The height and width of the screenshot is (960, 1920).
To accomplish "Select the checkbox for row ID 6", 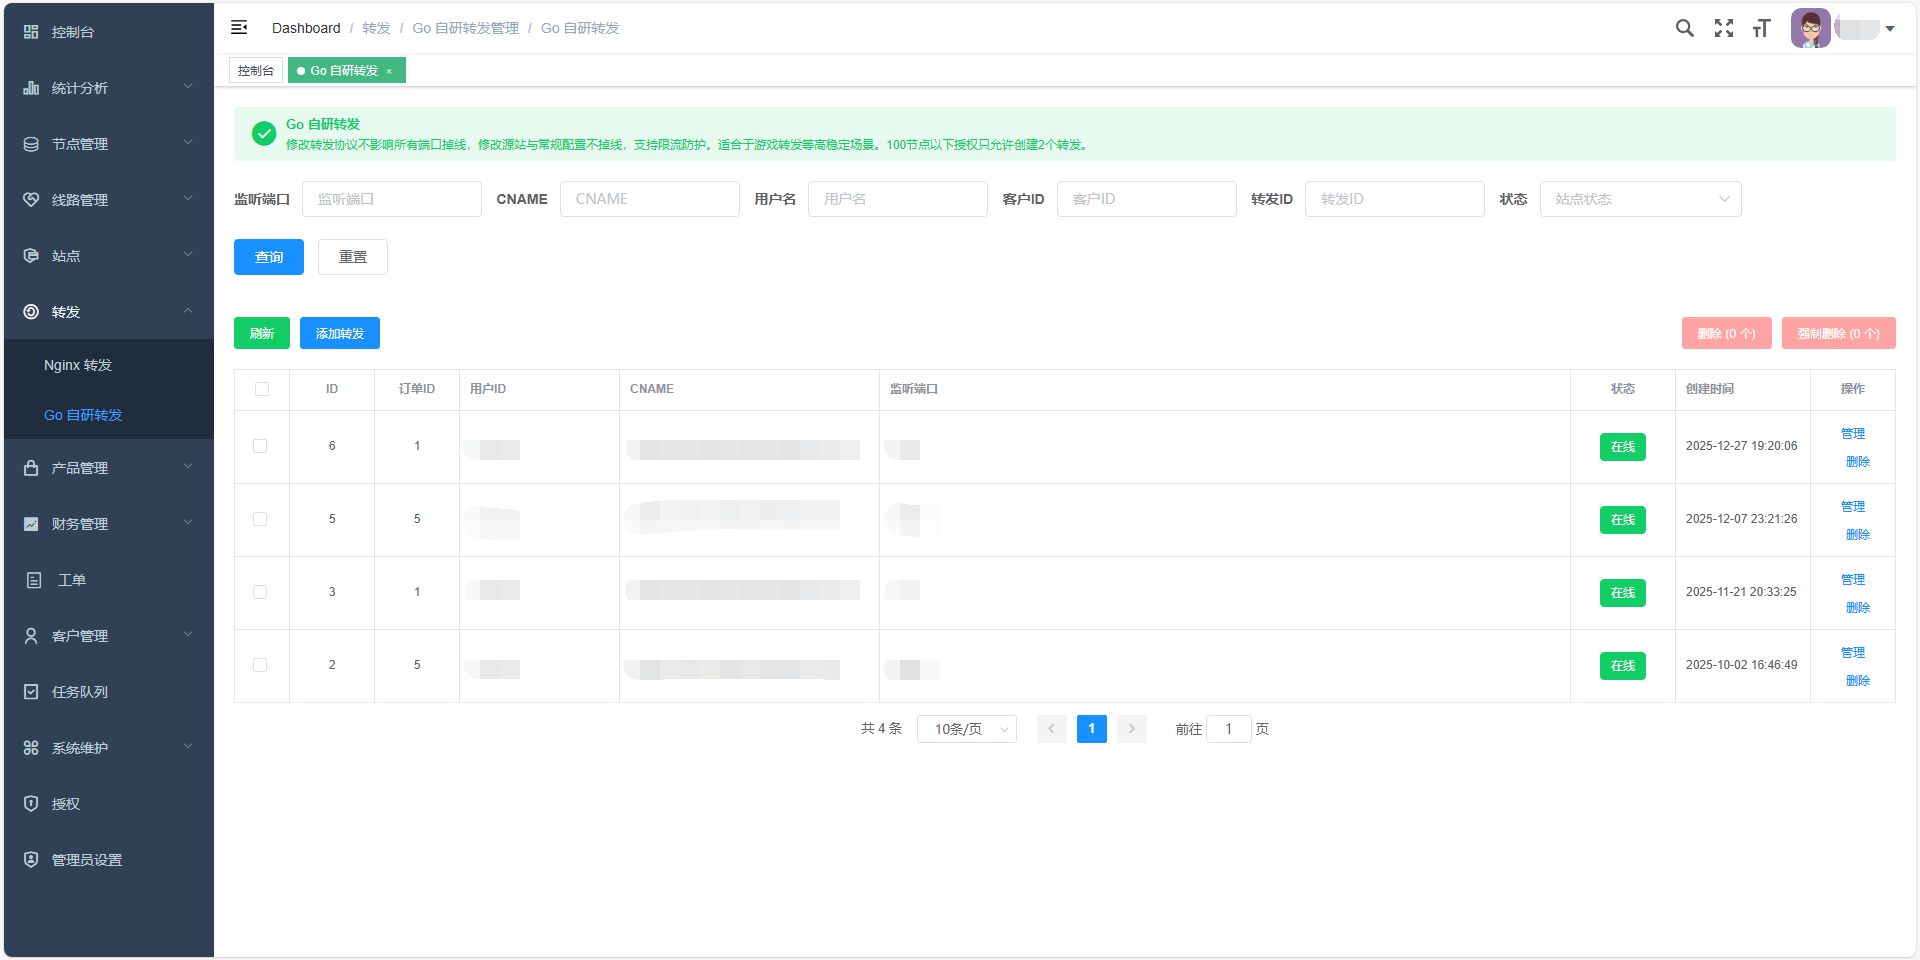I will [x=260, y=446].
